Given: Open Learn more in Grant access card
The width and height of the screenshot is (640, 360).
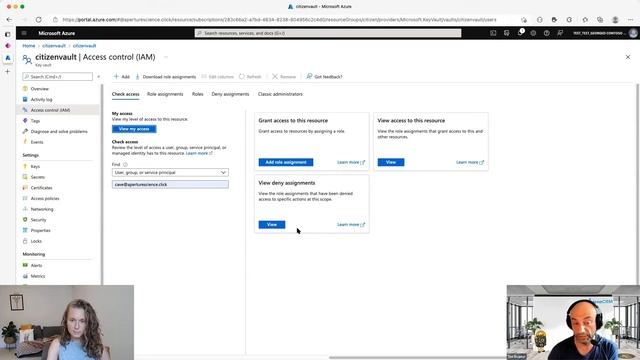Looking at the screenshot, I should (351, 162).
